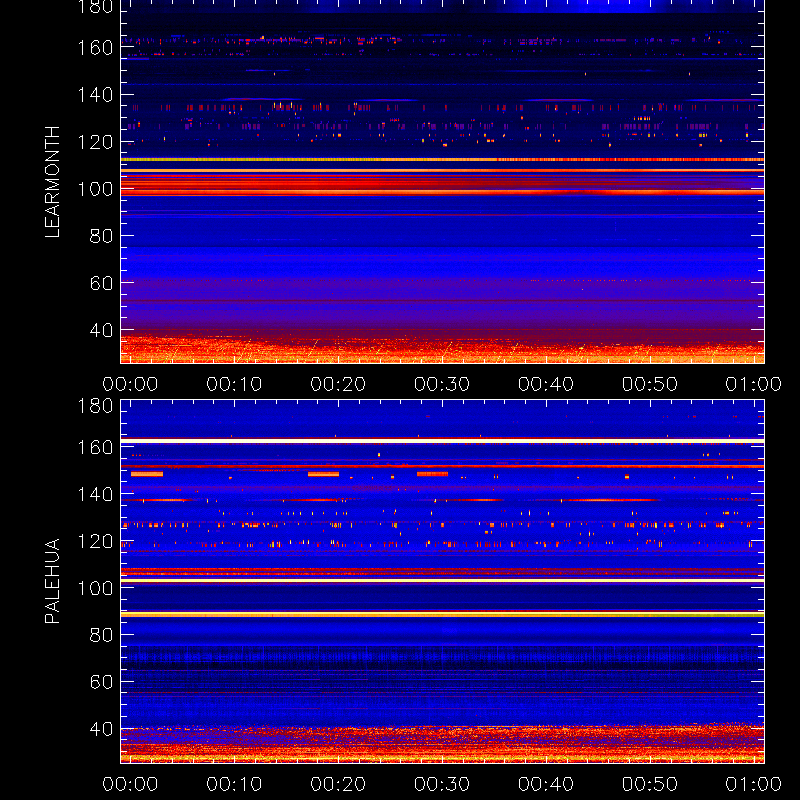Click the 180 tick label on Palehua plot
This screenshot has height=800, width=800.
95,406
